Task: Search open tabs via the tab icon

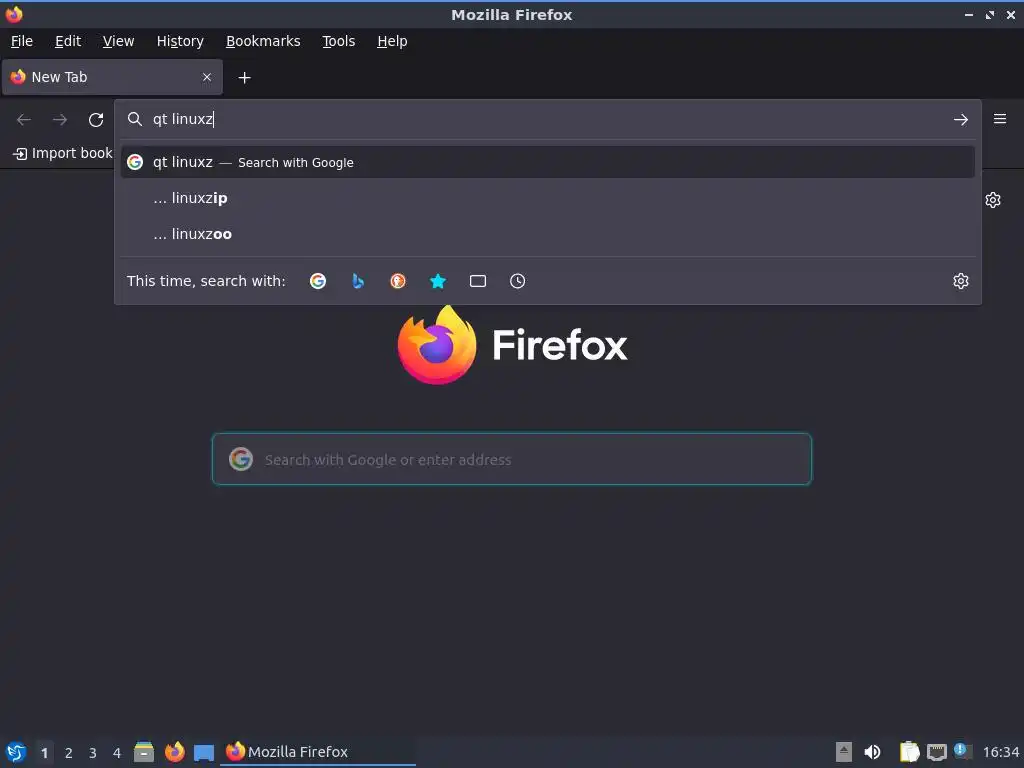Action: (x=477, y=281)
